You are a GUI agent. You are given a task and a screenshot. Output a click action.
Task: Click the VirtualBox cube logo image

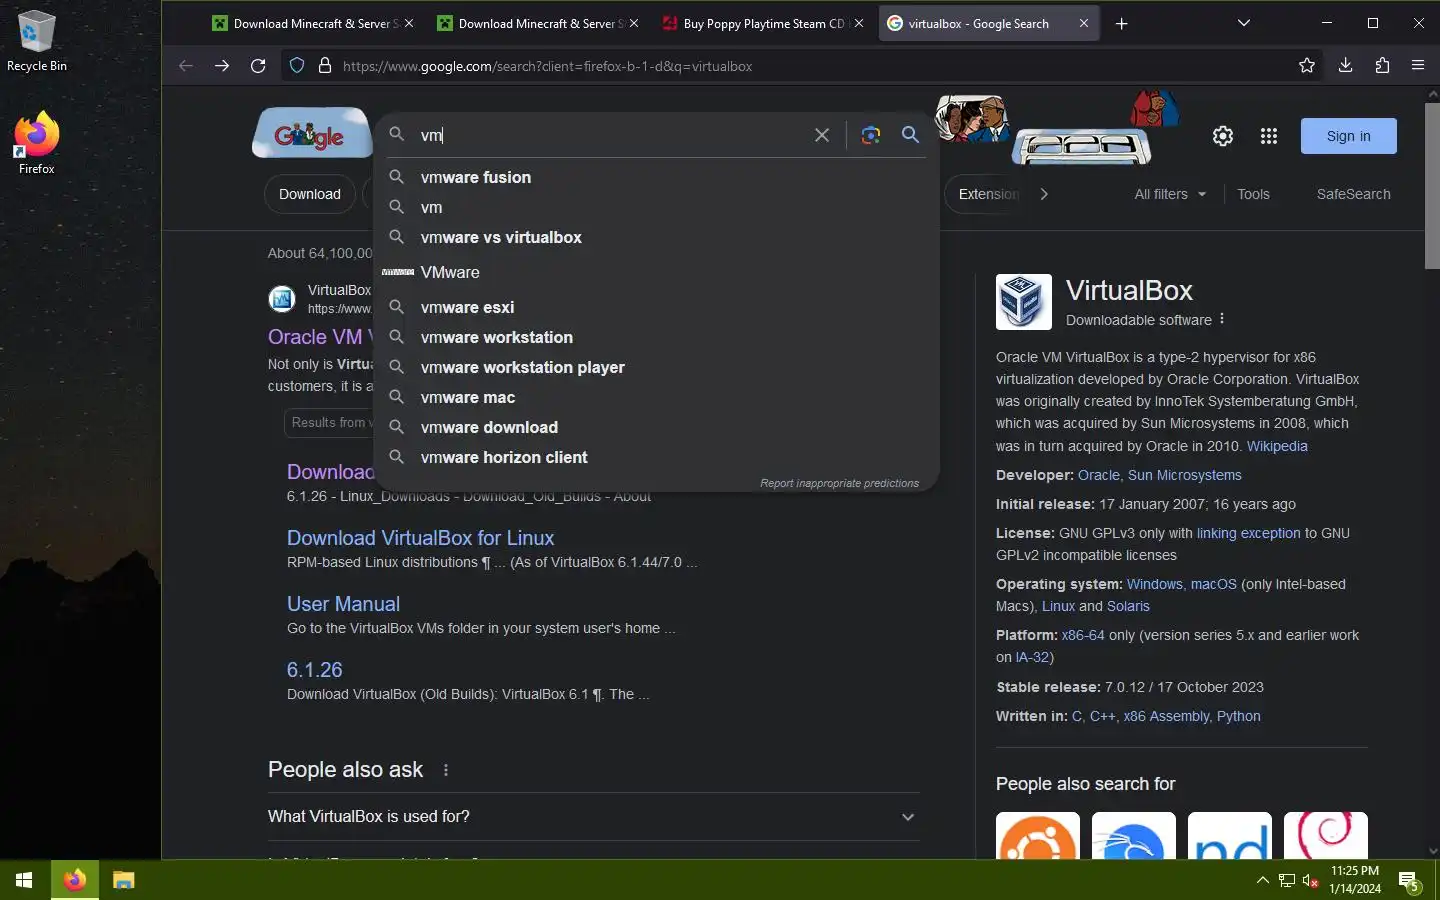click(1023, 302)
